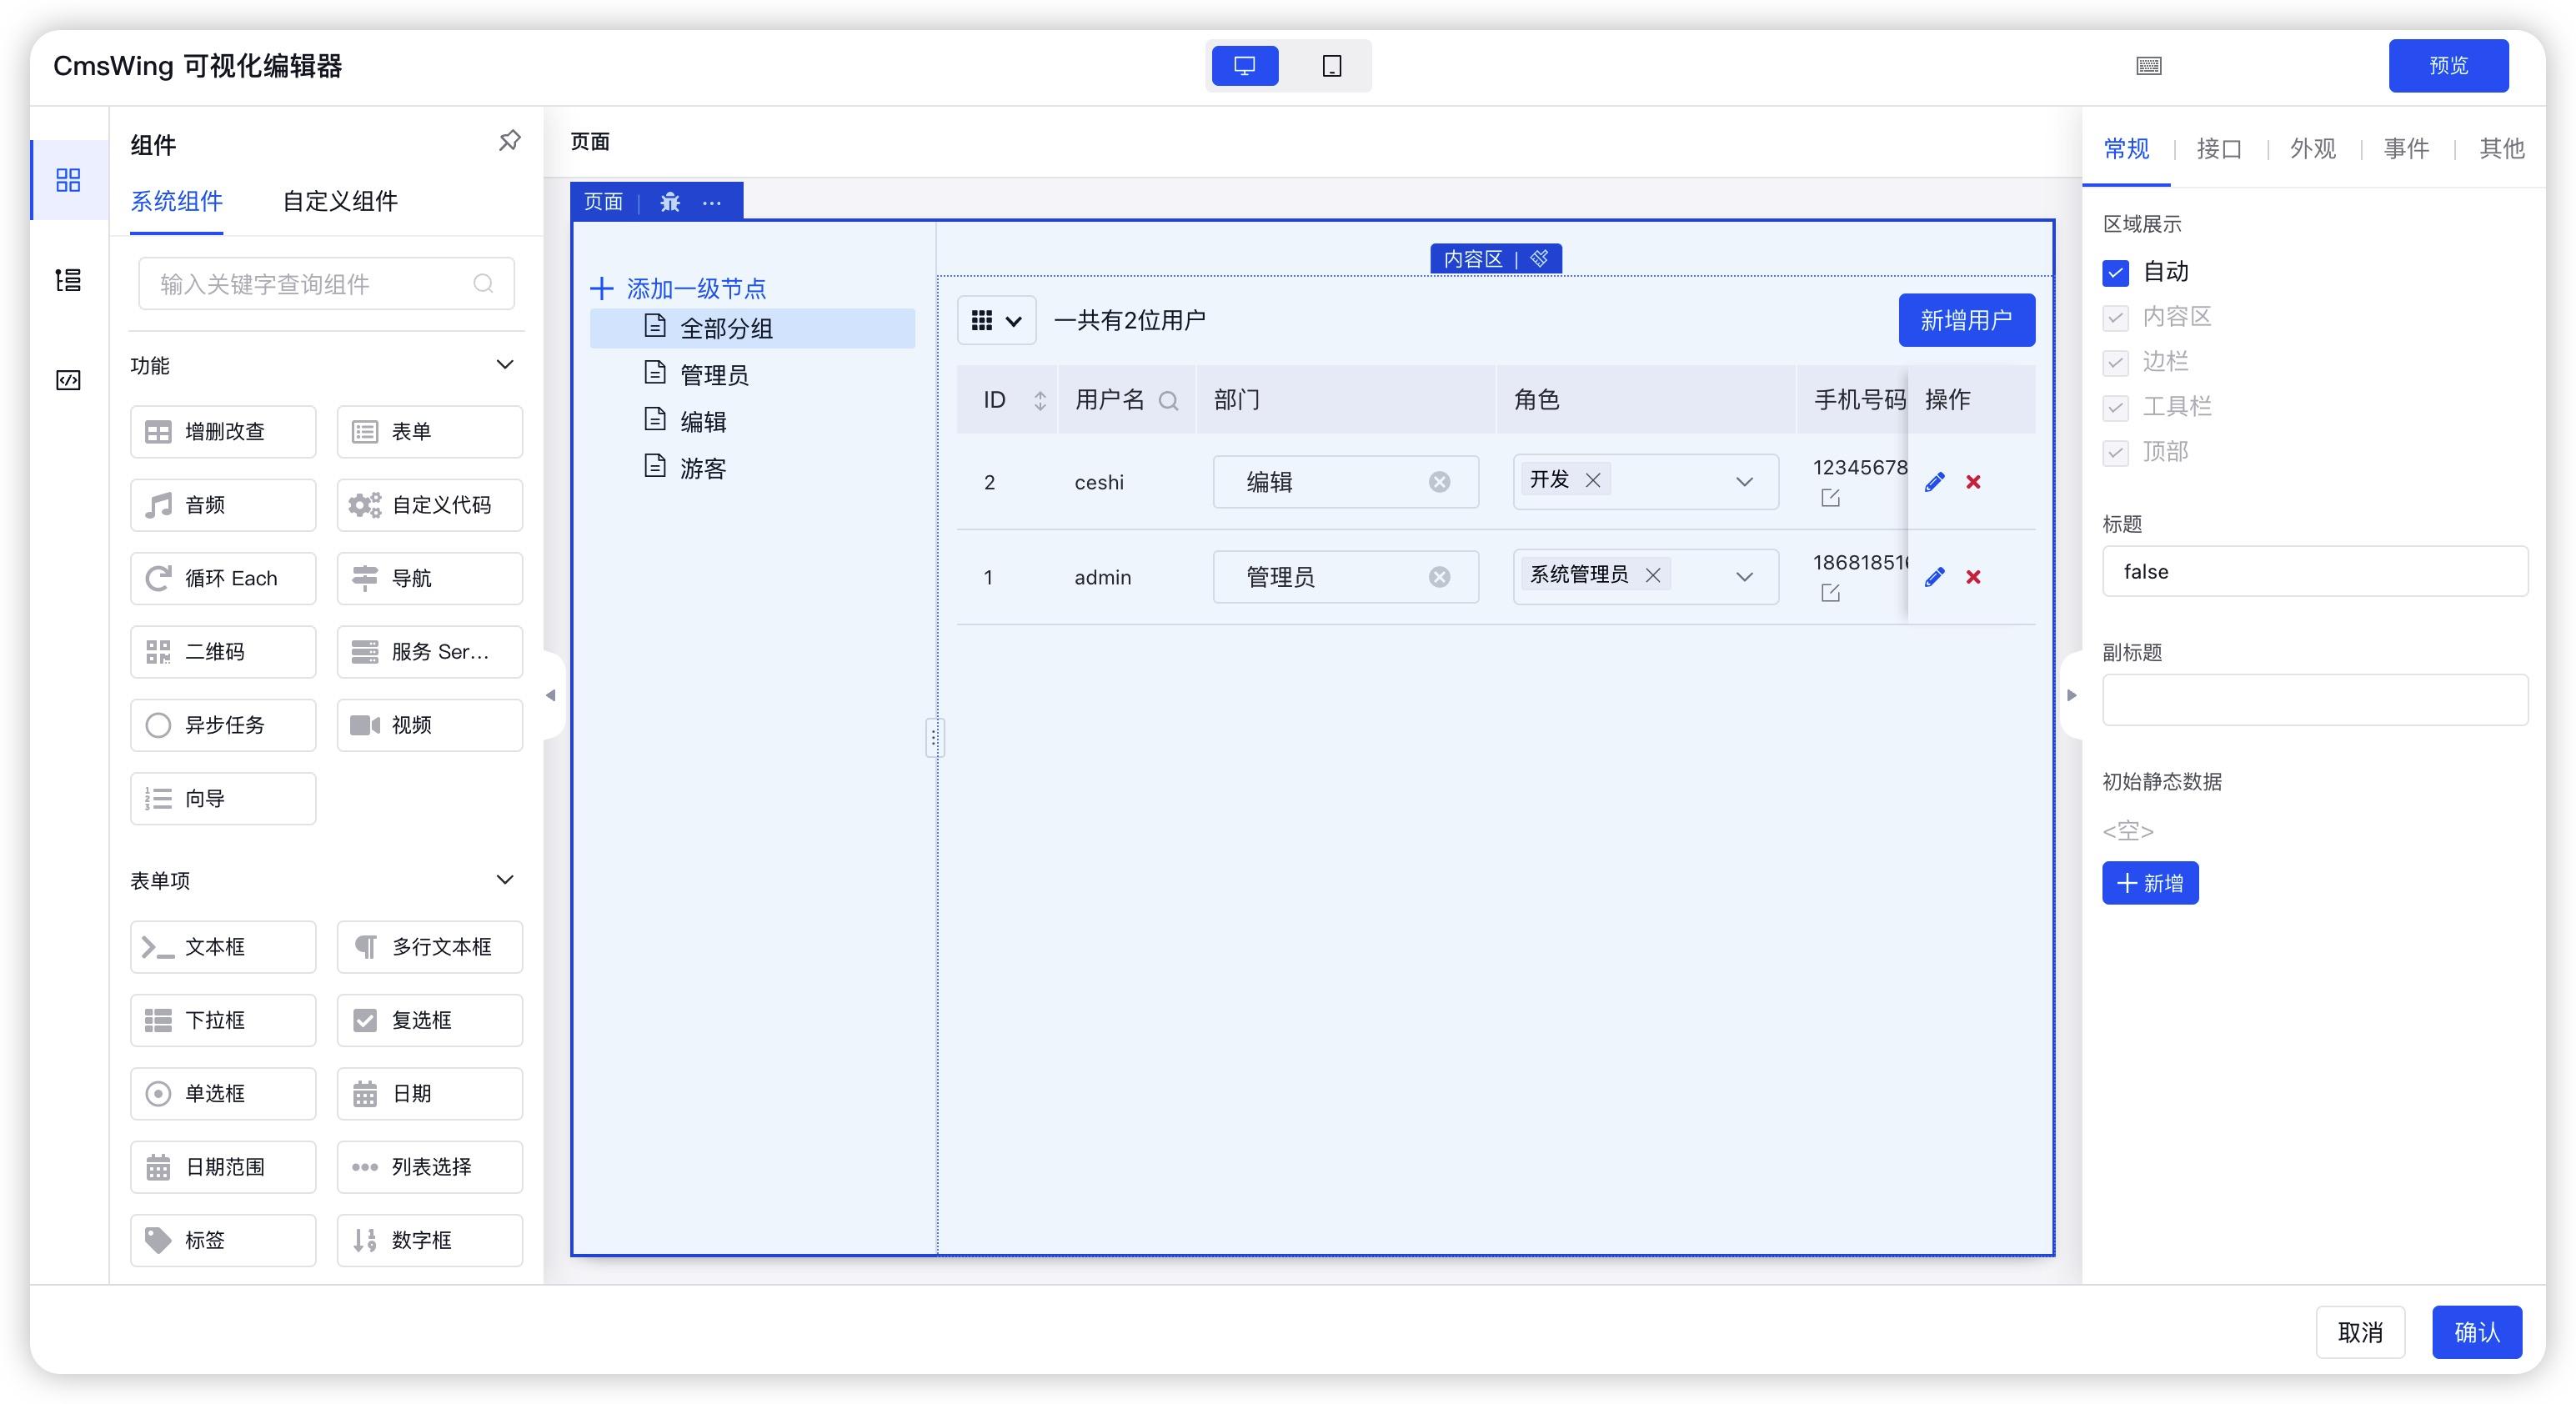2576x1404 pixels.
Task: Click plus icon for 添加一级节点
Action: pyautogui.click(x=601, y=289)
